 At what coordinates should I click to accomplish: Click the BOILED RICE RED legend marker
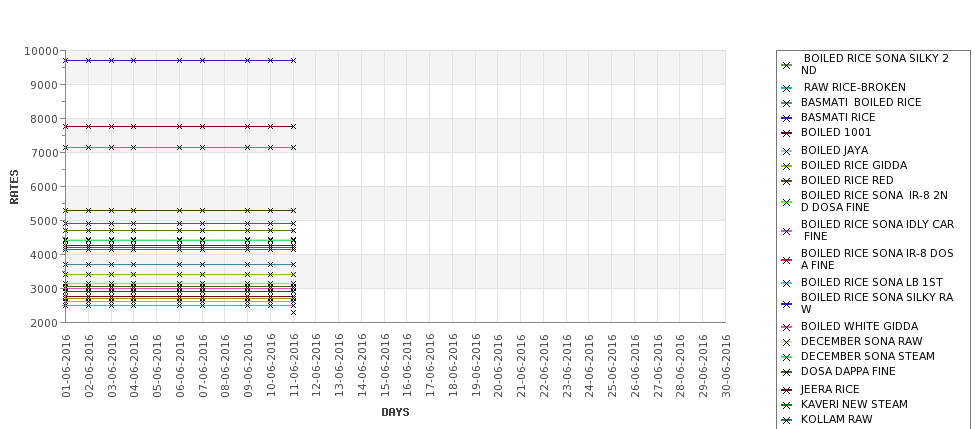(x=787, y=181)
